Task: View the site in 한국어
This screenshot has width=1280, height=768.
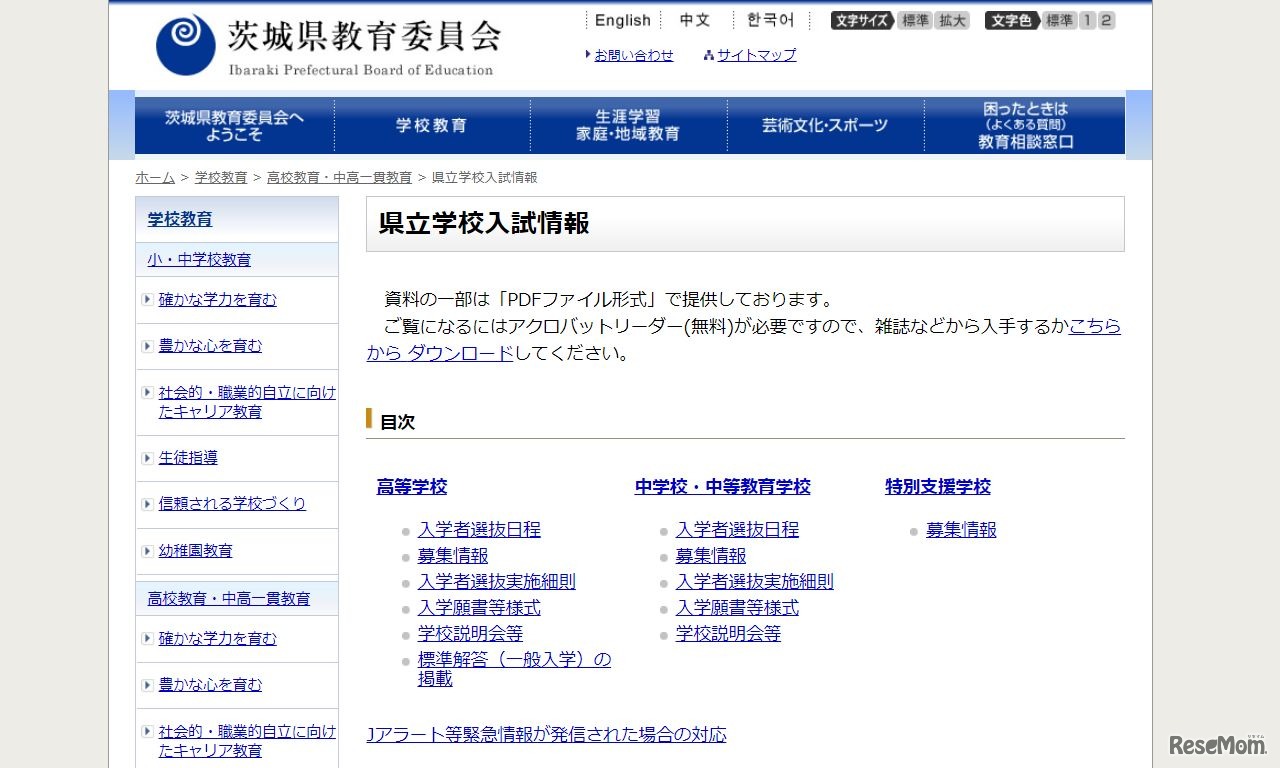Action: 769,19
